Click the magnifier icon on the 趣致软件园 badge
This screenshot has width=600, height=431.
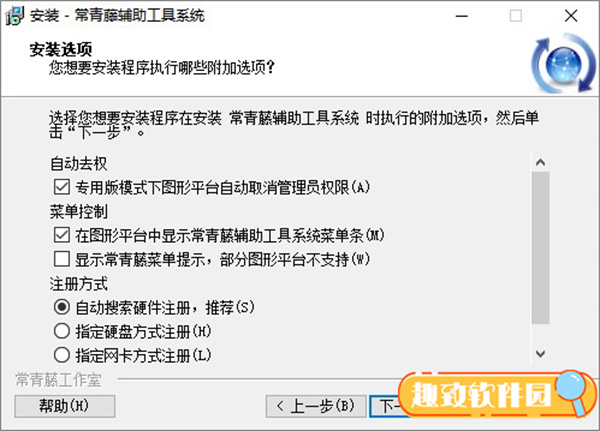pyautogui.click(x=572, y=391)
